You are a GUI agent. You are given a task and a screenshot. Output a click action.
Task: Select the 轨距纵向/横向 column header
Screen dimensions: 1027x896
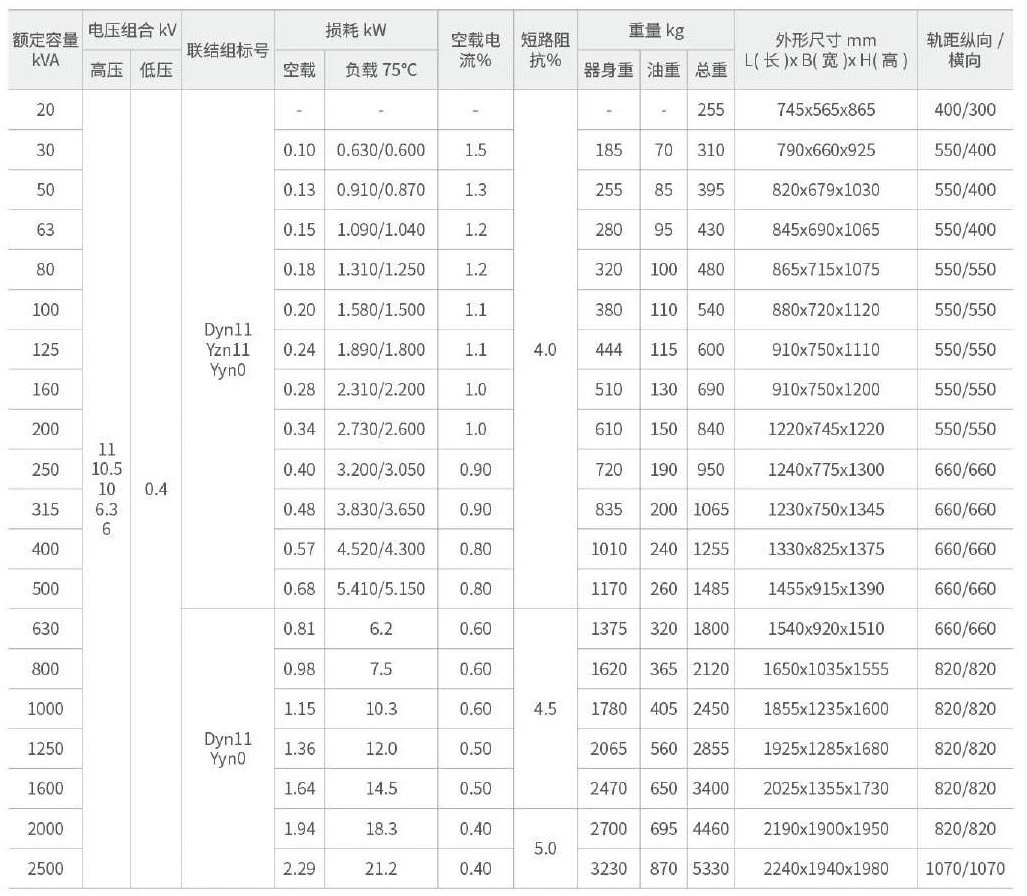coord(965,50)
